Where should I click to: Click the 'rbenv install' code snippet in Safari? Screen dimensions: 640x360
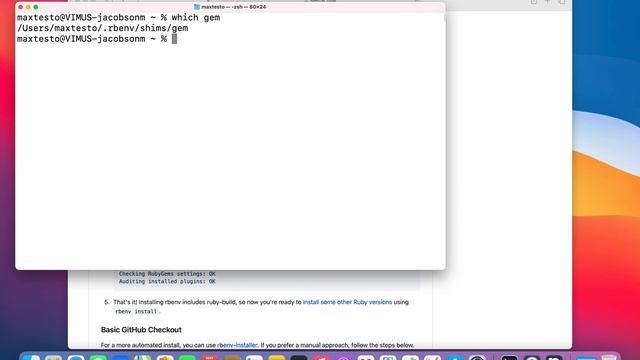click(136, 311)
